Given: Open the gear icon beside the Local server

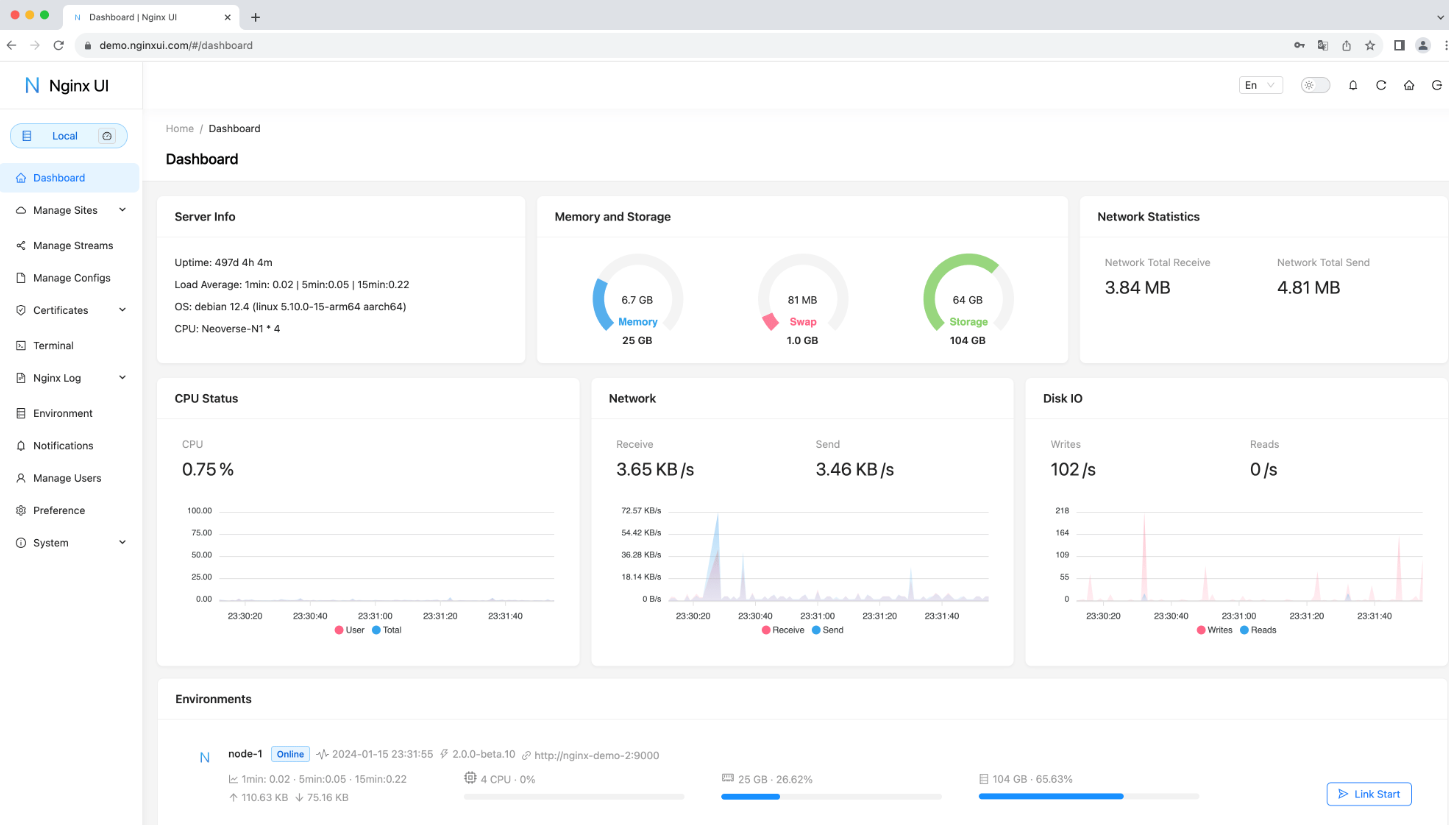Looking at the screenshot, I should pos(109,135).
